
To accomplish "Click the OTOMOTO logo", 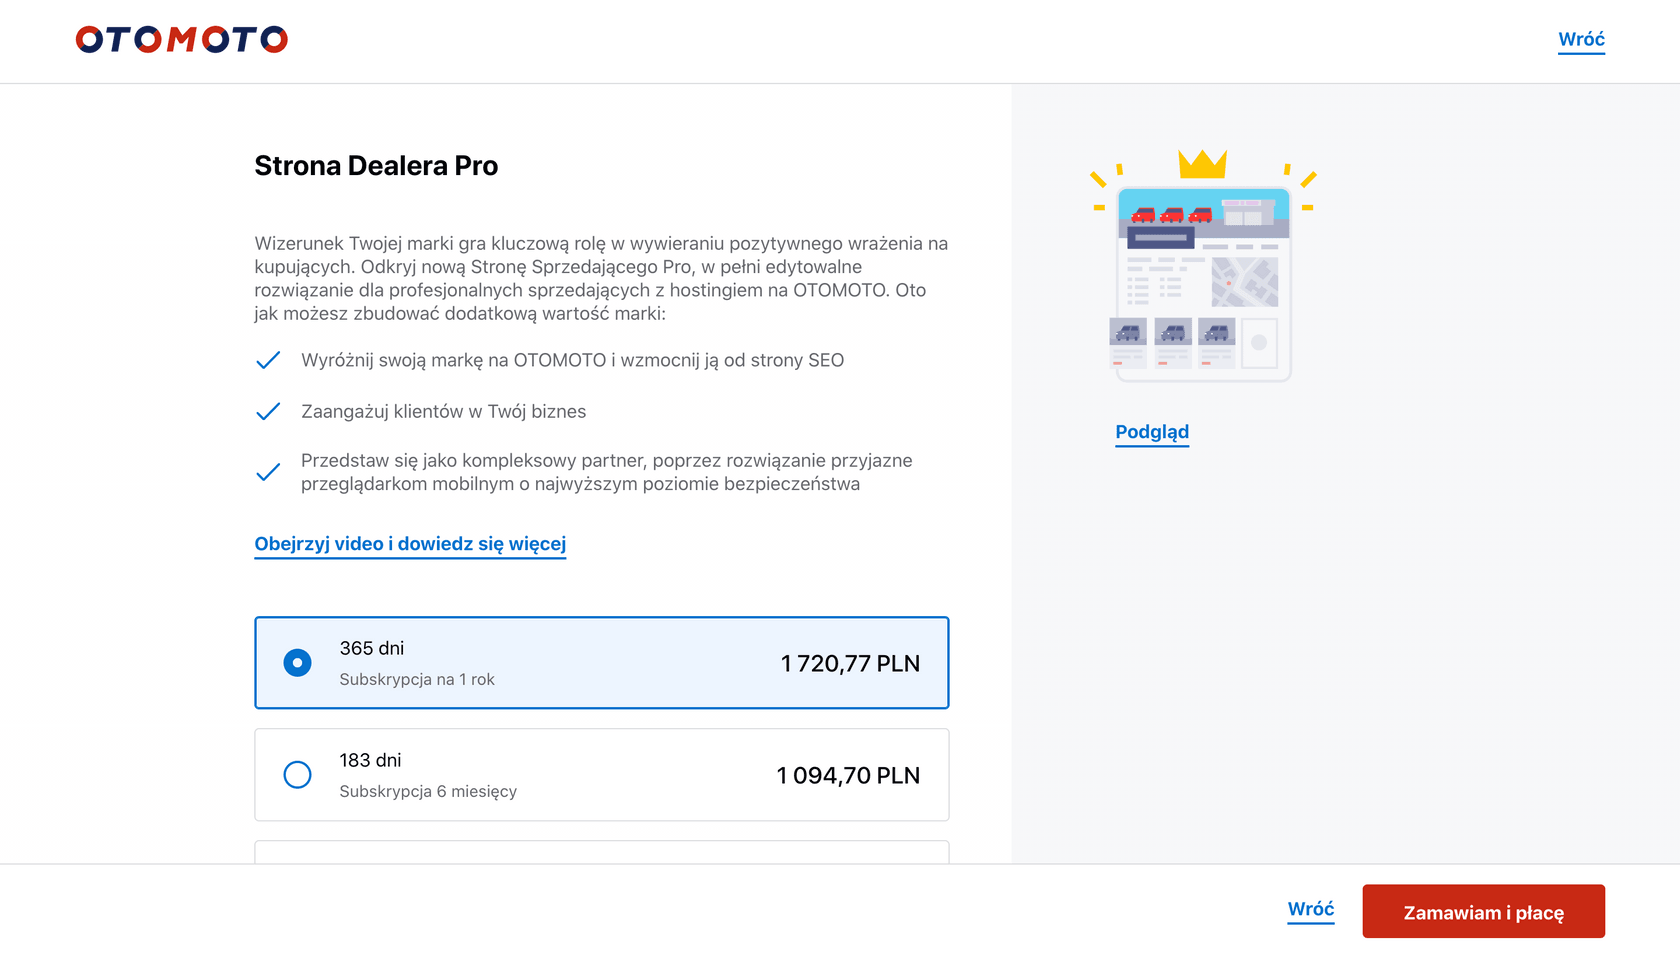I will [182, 39].
